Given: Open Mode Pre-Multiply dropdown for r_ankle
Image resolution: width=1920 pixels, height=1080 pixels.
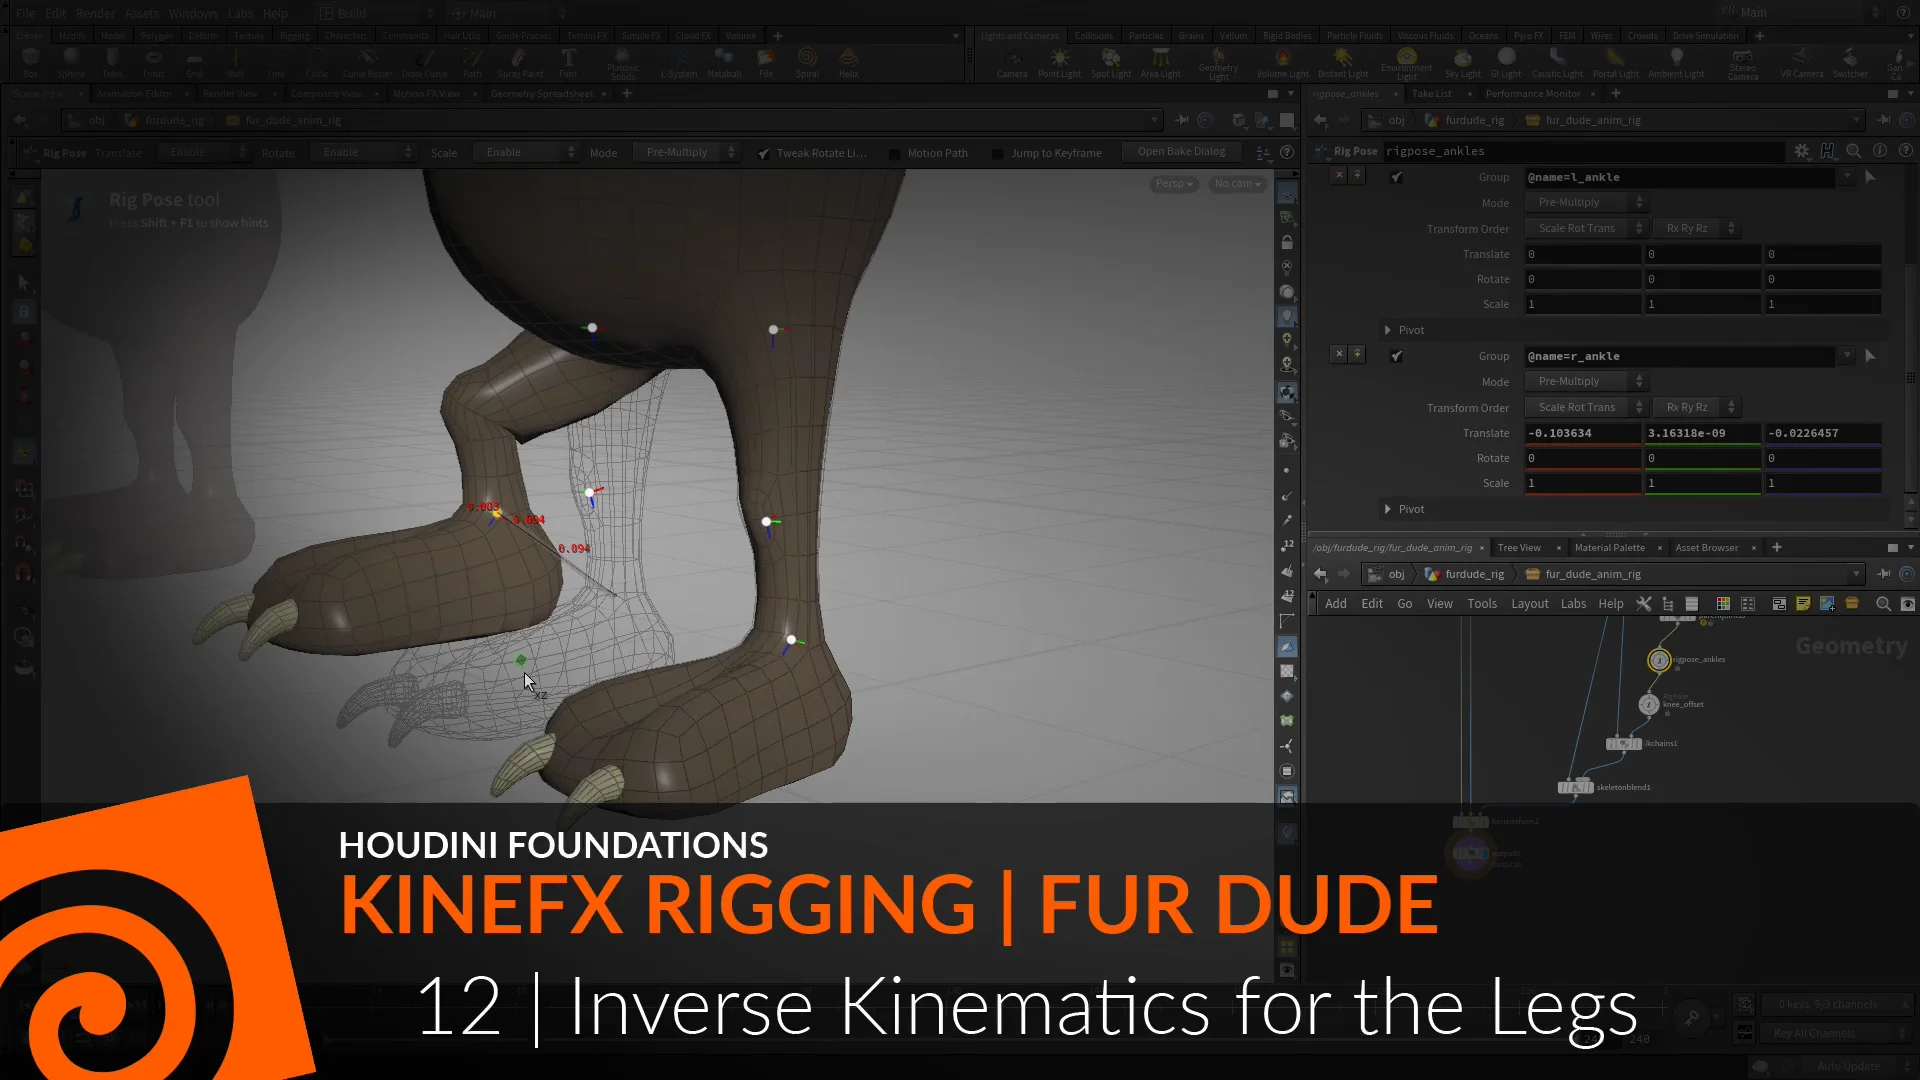Looking at the screenshot, I should (x=1586, y=381).
